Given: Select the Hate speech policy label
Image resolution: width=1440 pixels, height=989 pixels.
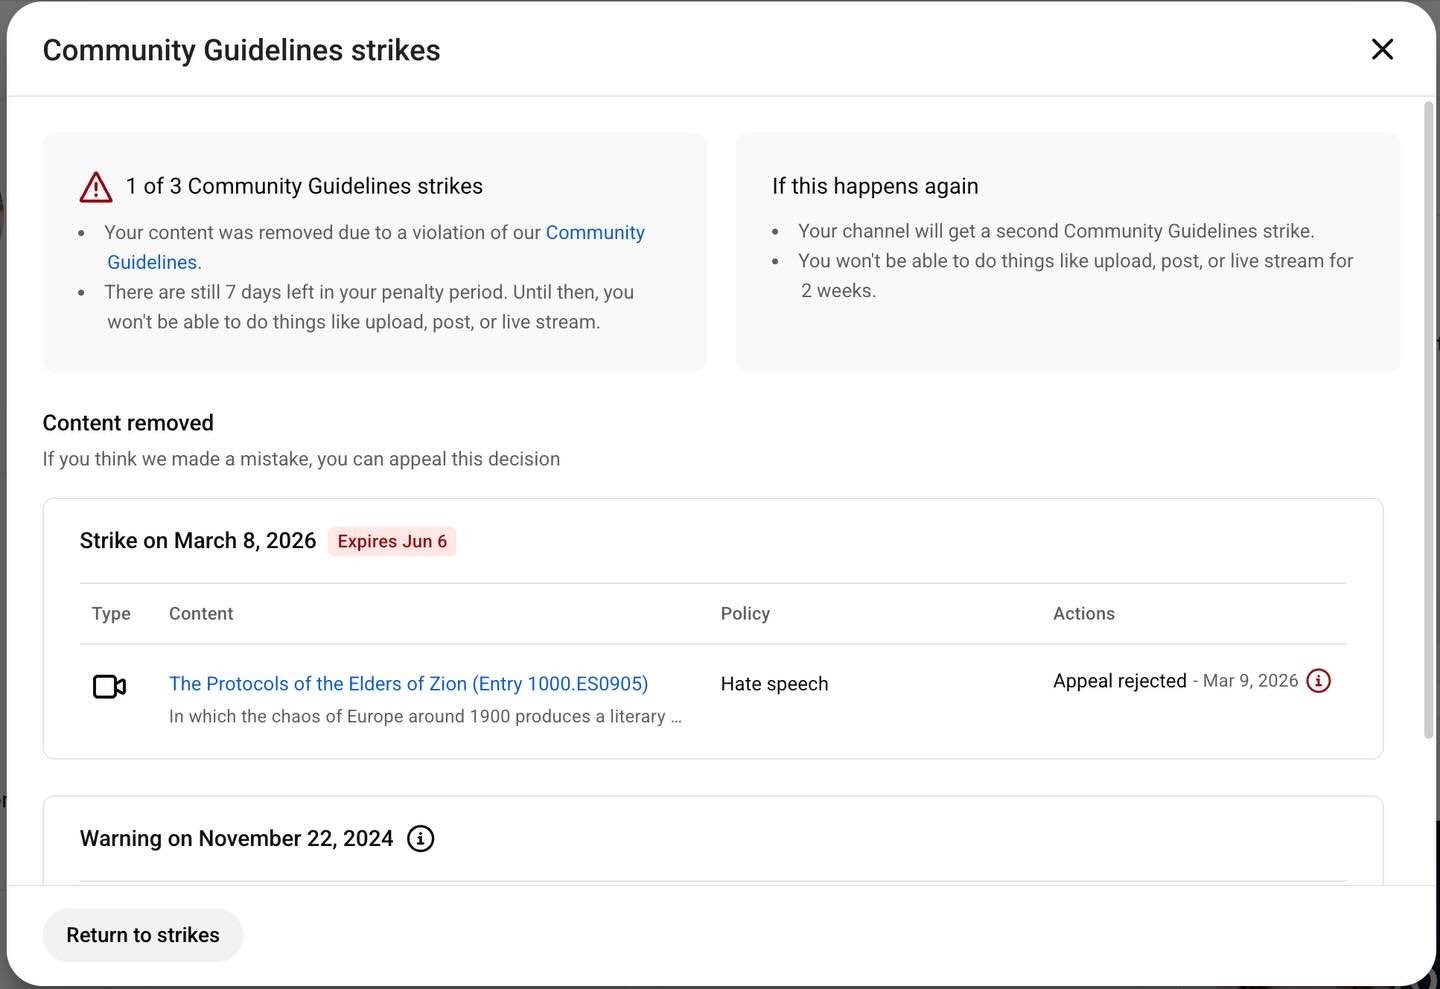Looking at the screenshot, I should tap(774, 684).
